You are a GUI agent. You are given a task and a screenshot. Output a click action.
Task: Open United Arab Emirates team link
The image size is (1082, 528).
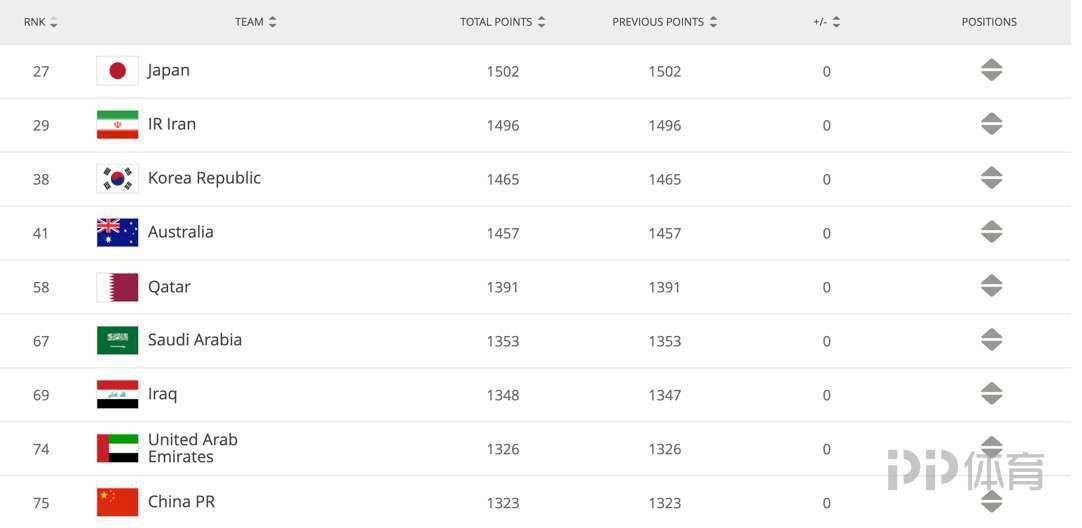pyautogui.click(x=193, y=448)
